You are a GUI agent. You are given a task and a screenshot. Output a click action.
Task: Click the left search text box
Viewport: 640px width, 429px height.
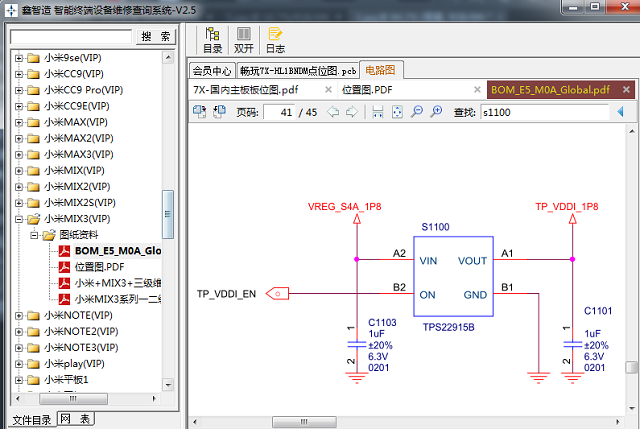(71, 37)
